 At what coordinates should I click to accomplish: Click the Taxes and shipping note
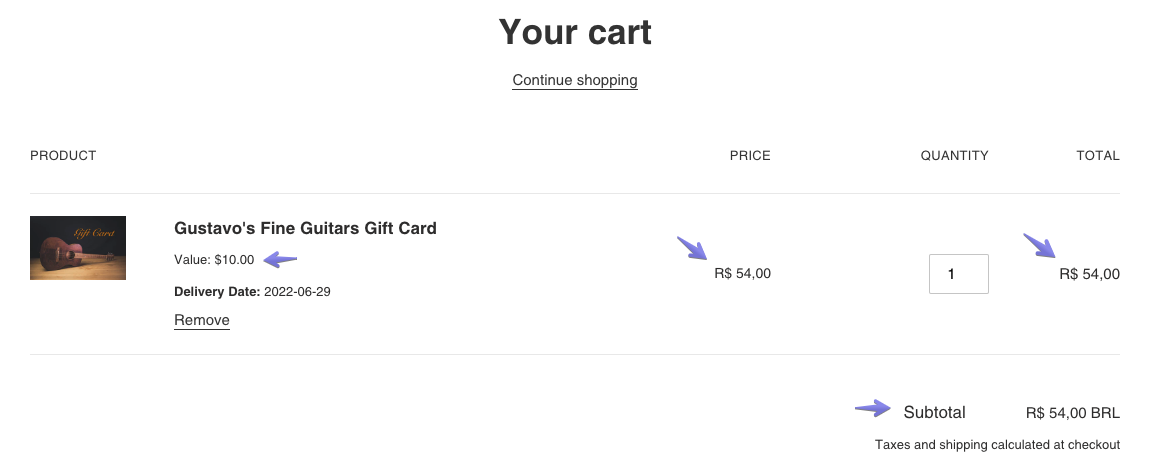tap(997, 445)
